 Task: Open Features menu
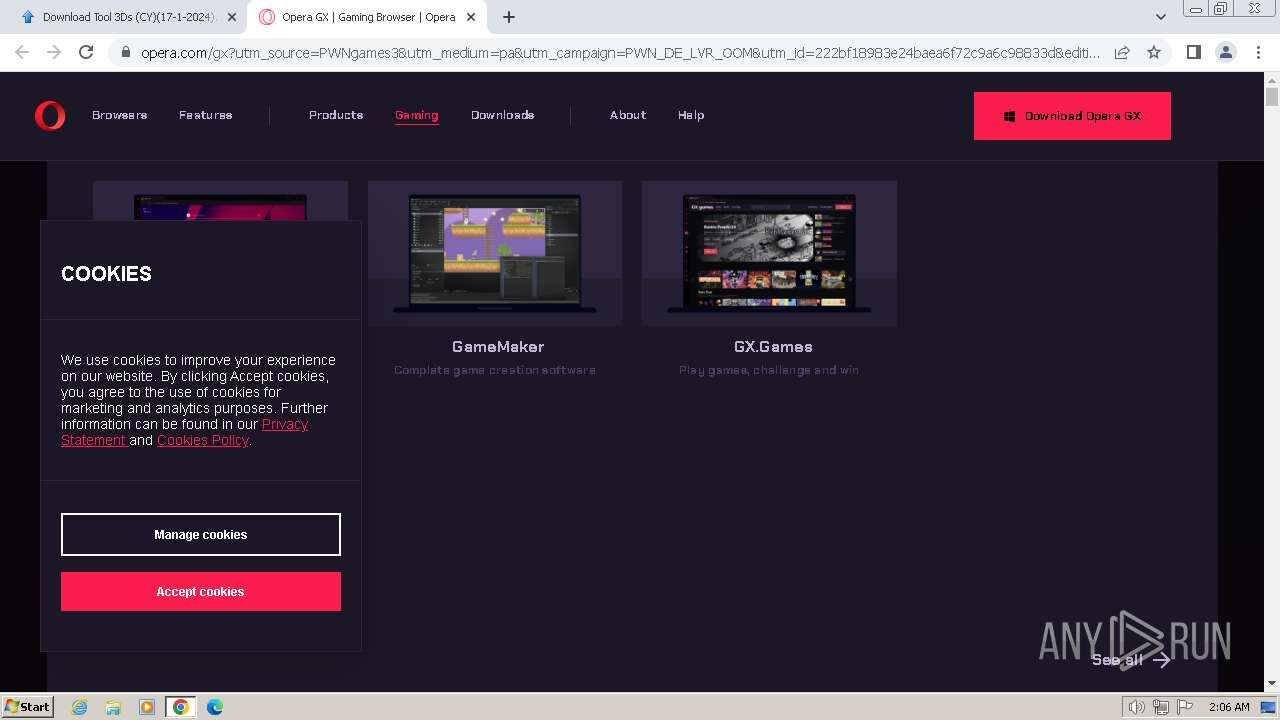click(x=206, y=115)
